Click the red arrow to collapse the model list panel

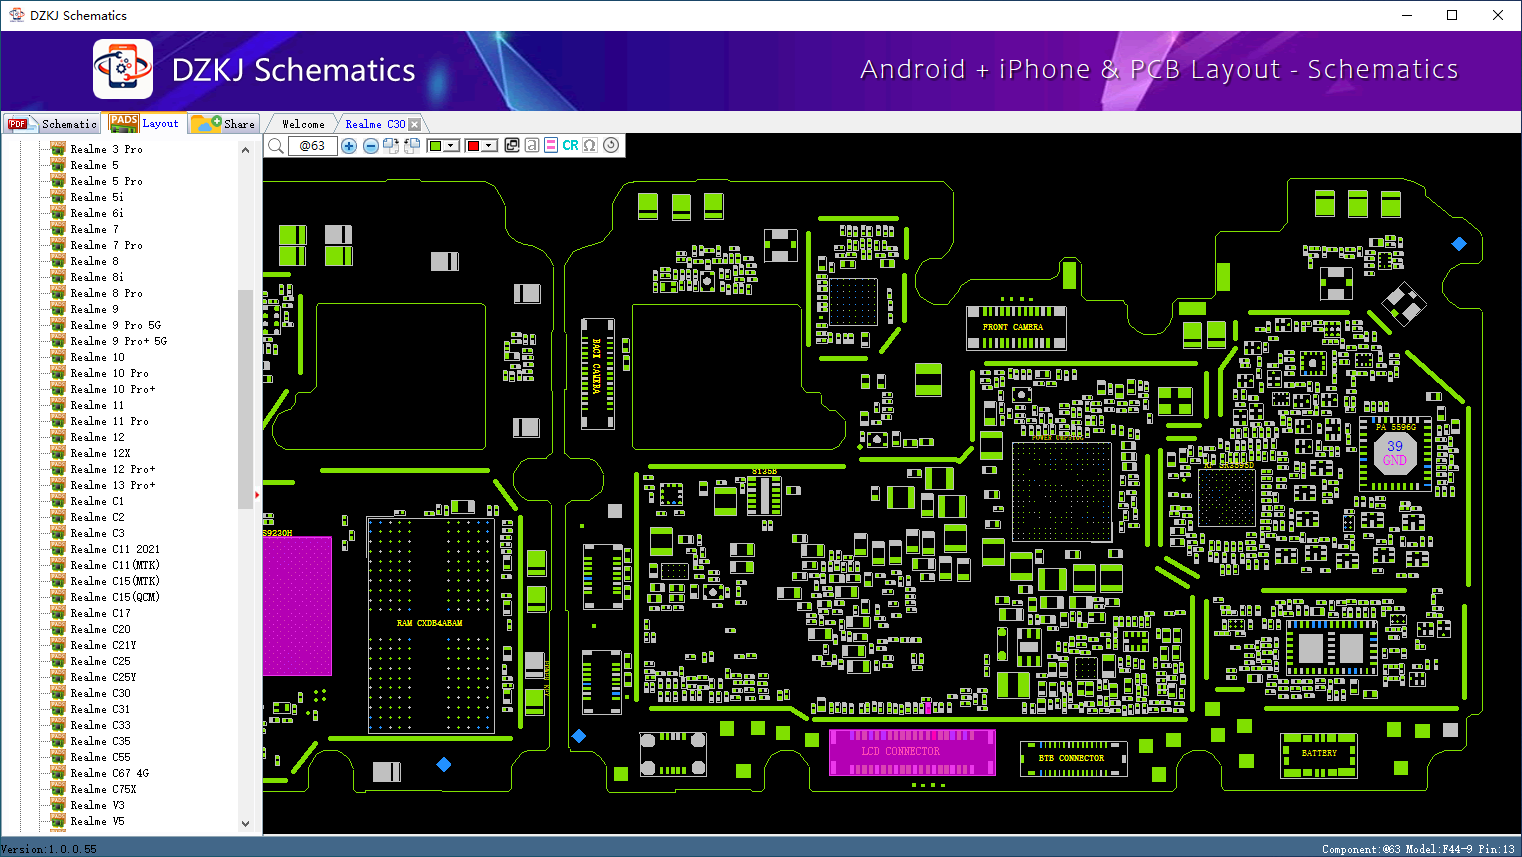(257, 494)
